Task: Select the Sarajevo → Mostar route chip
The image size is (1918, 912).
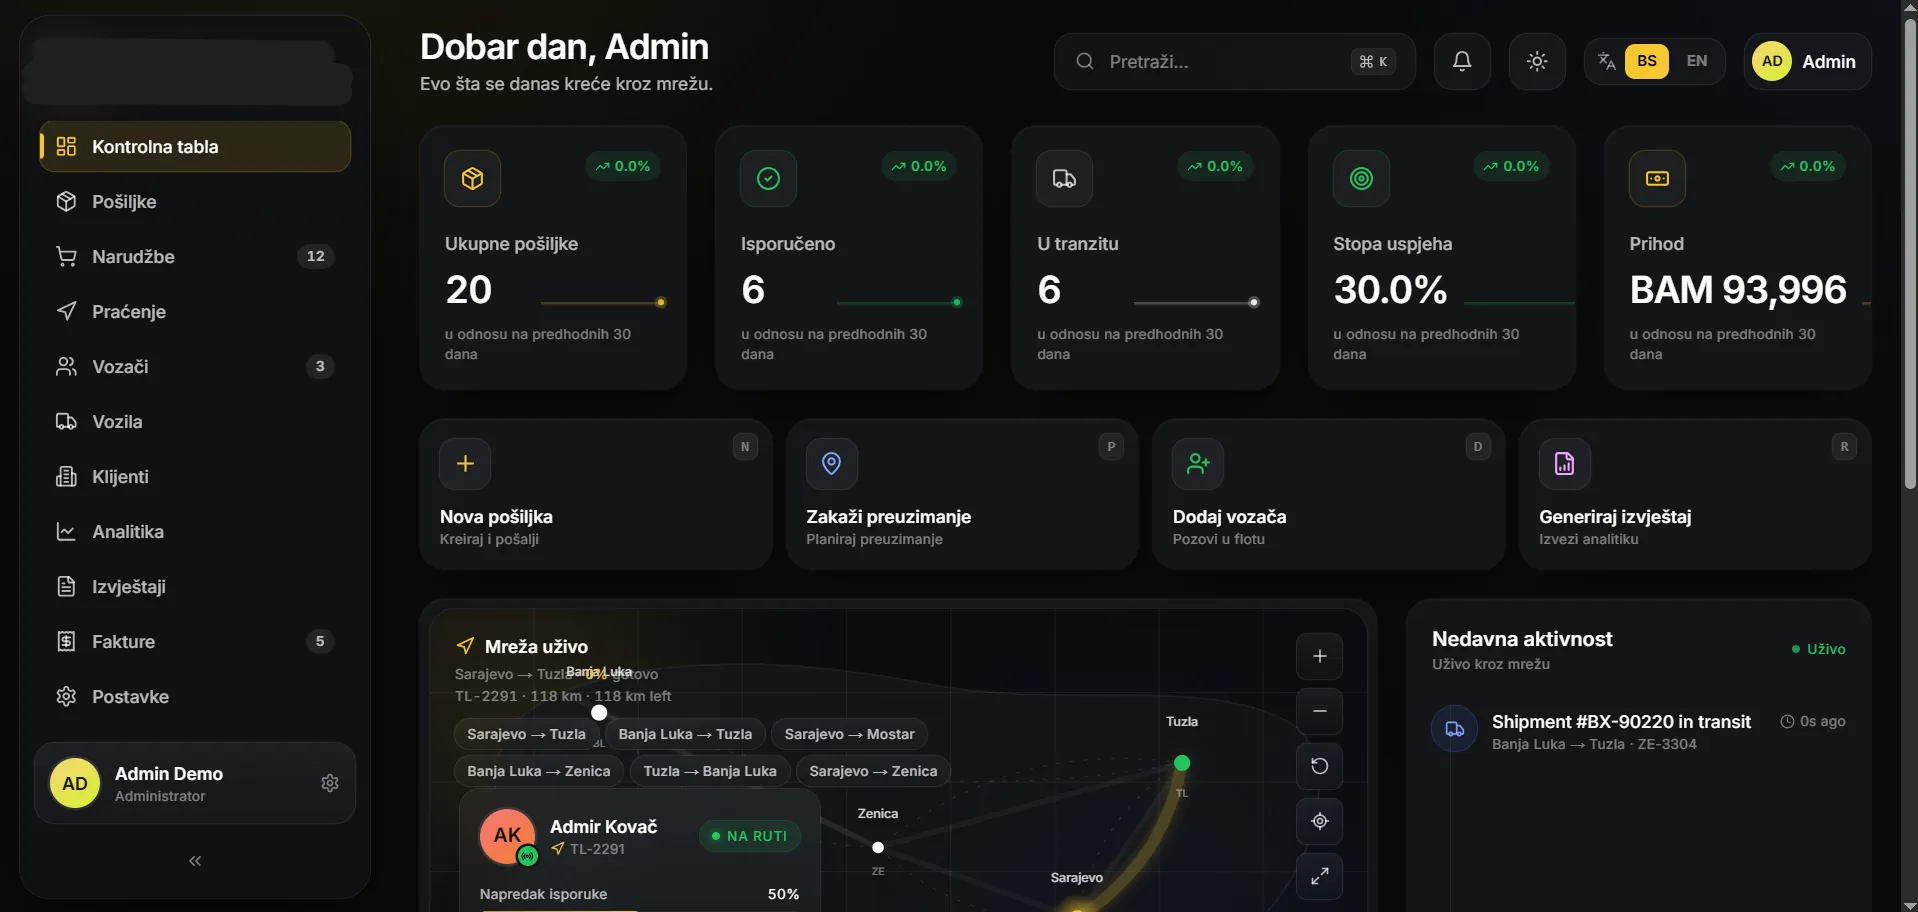Action: (x=849, y=734)
